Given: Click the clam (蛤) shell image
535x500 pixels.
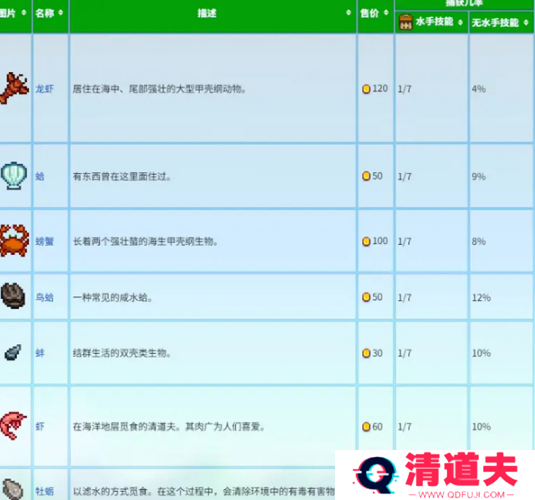Looking at the screenshot, I should pyautogui.click(x=14, y=175).
